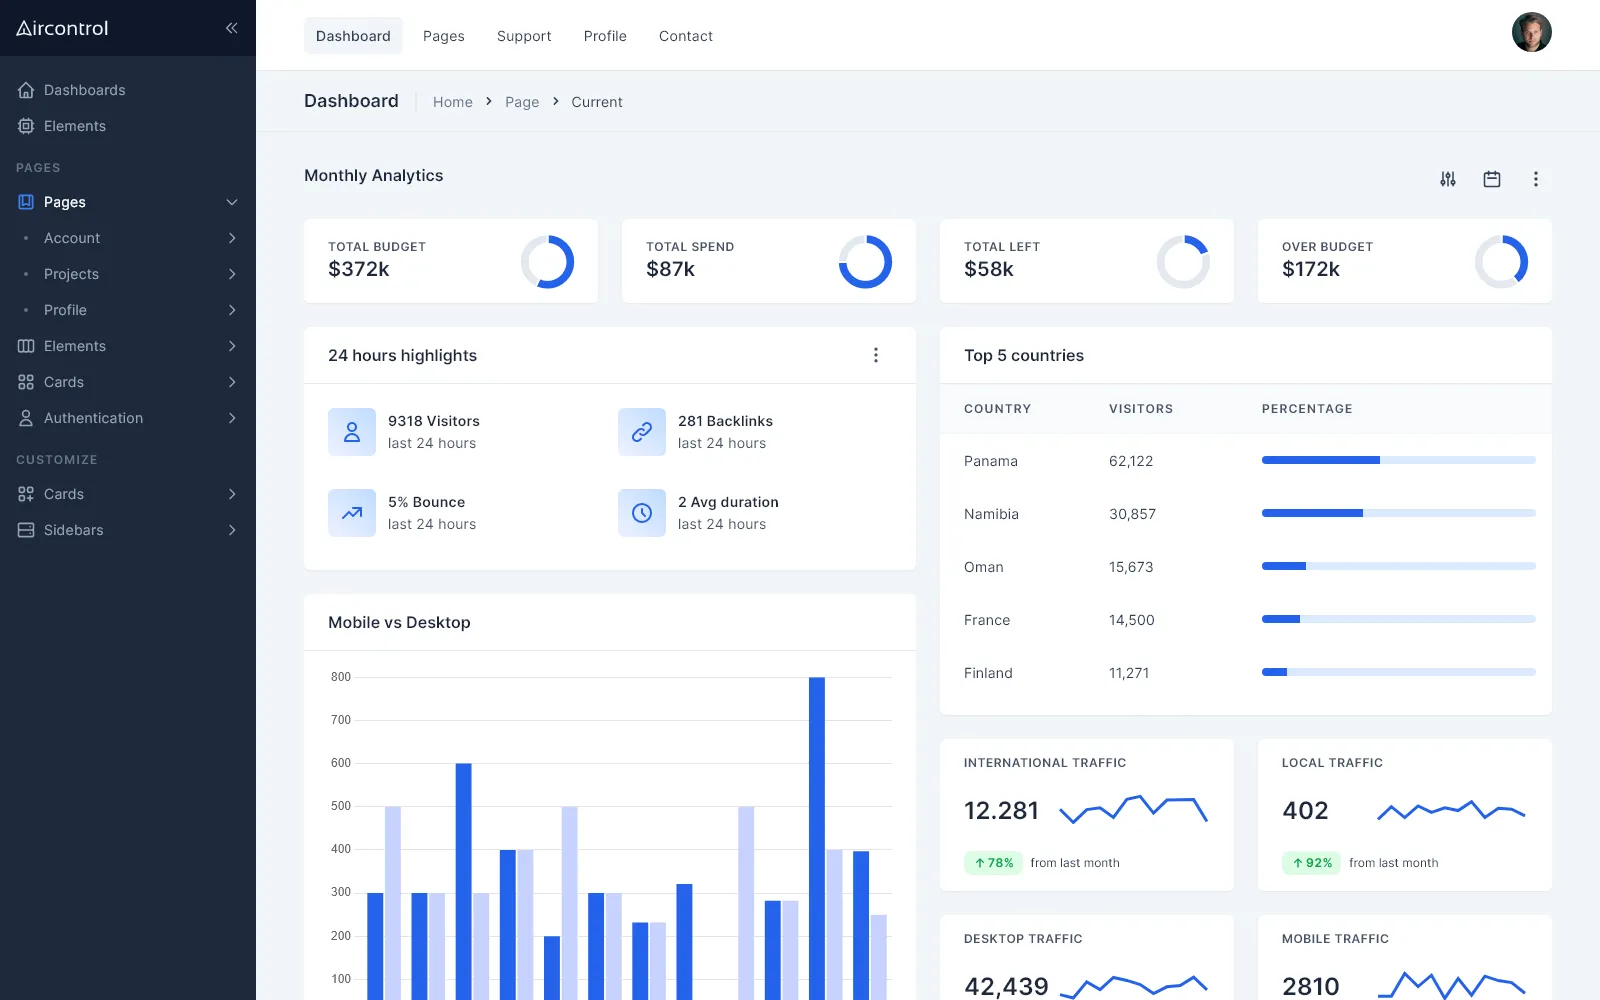Click the Panama percentage progress bar
Image resolution: width=1600 pixels, height=1000 pixels.
(x=1398, y=460)
